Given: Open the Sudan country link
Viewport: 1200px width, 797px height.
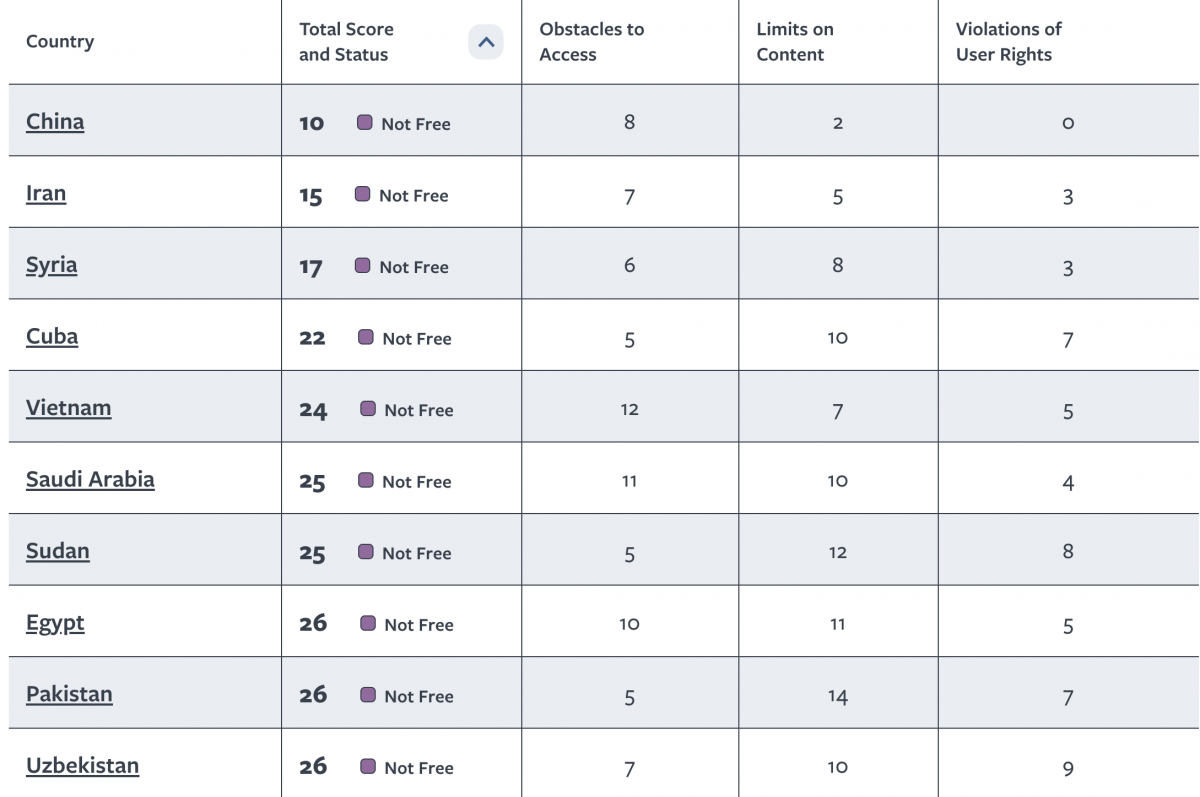Looking at the screenshot, I should (x=58, y=551).
